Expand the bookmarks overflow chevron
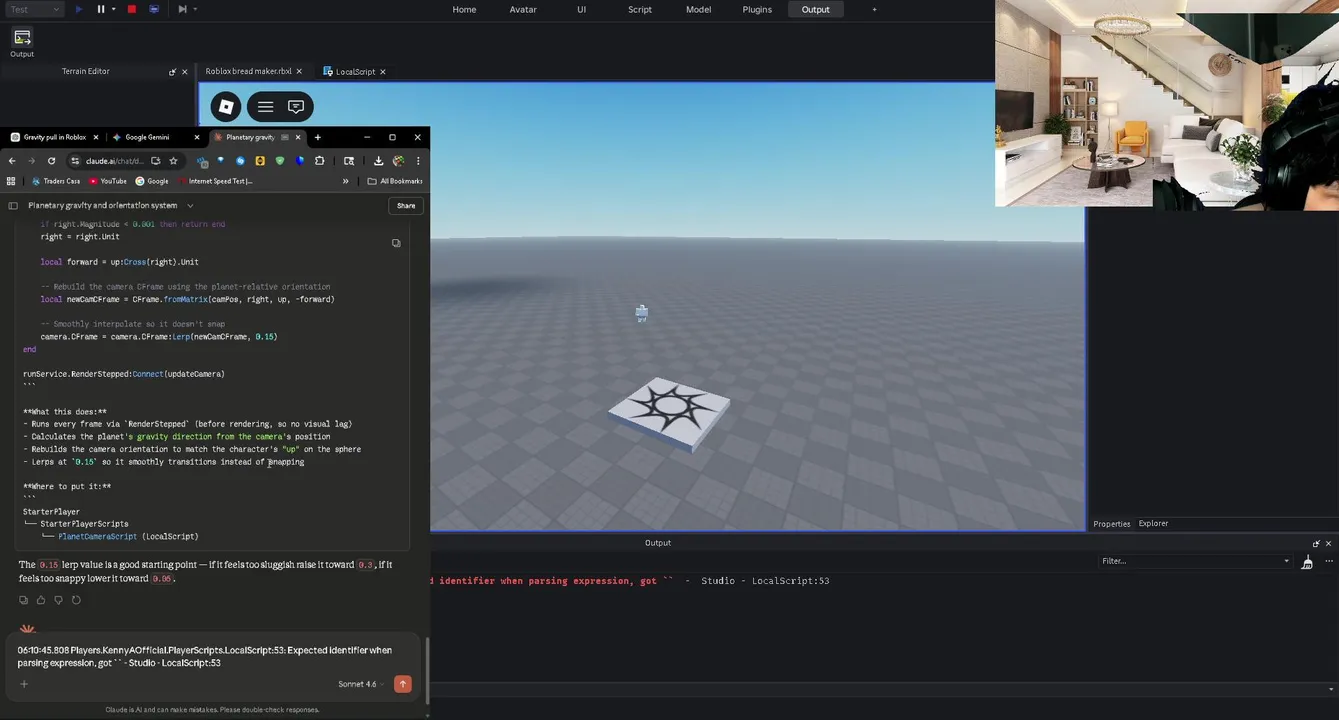 click(346, 181)
